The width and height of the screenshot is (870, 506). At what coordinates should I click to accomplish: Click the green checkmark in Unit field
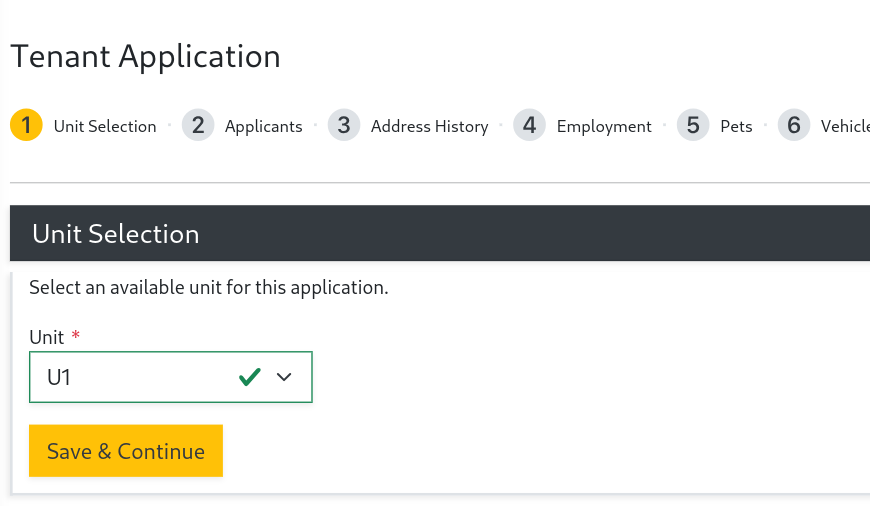click(x=250, y=377)
